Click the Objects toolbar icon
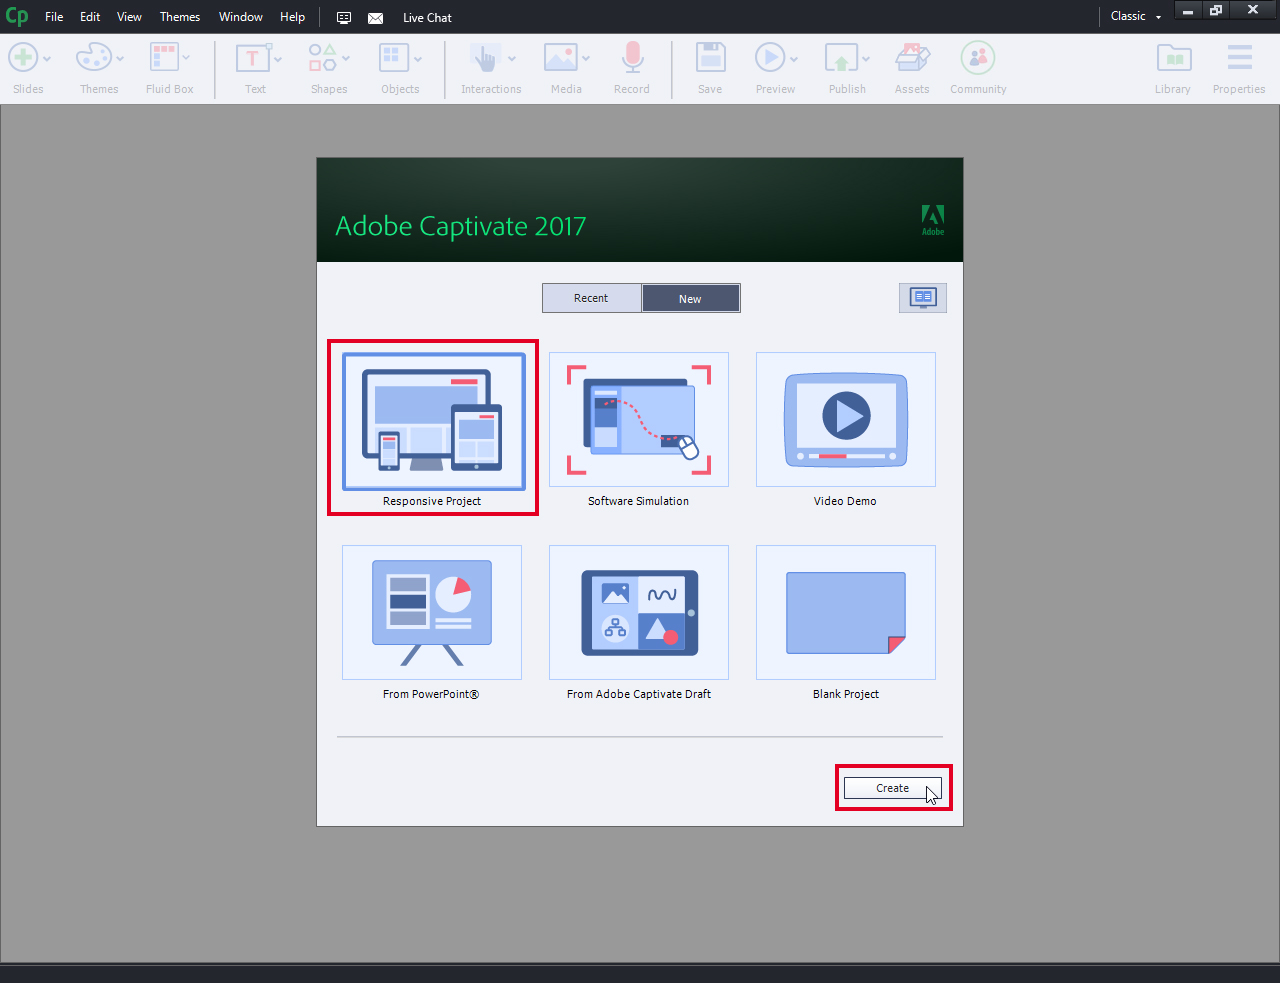The height and width of the screenshot is (983, 1280). pyautogui.click(x=394, y=58)
